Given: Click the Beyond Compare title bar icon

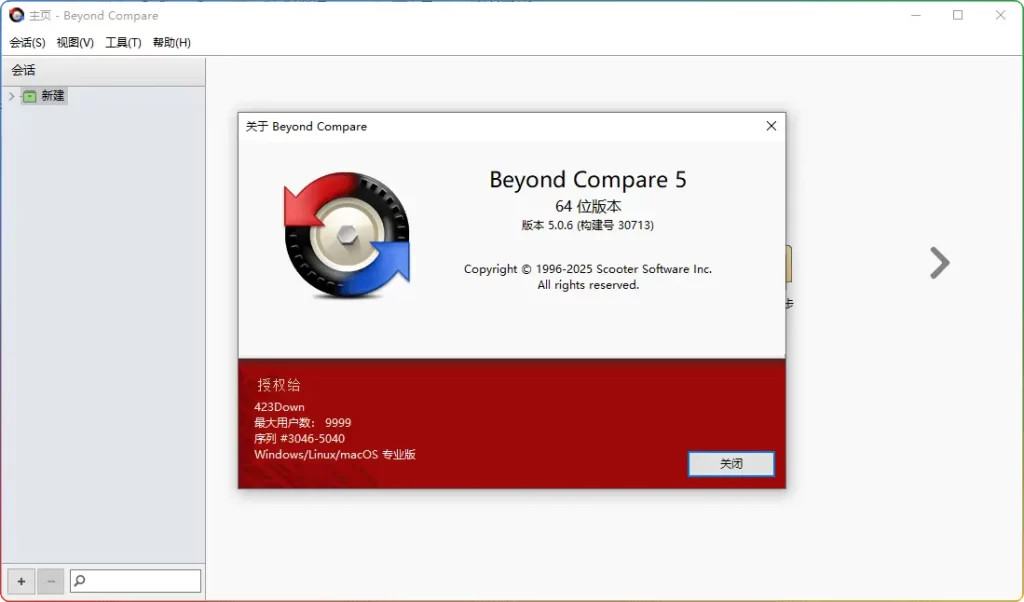Looking at the screenshot, I should 16,15.
